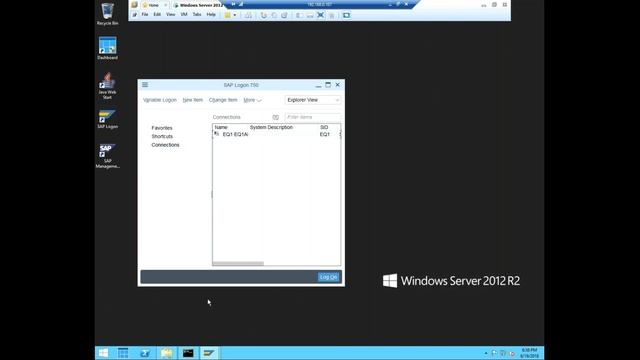
Task: Click the VM snapshot toolbar icon
Action: click(x=263, y=15)
